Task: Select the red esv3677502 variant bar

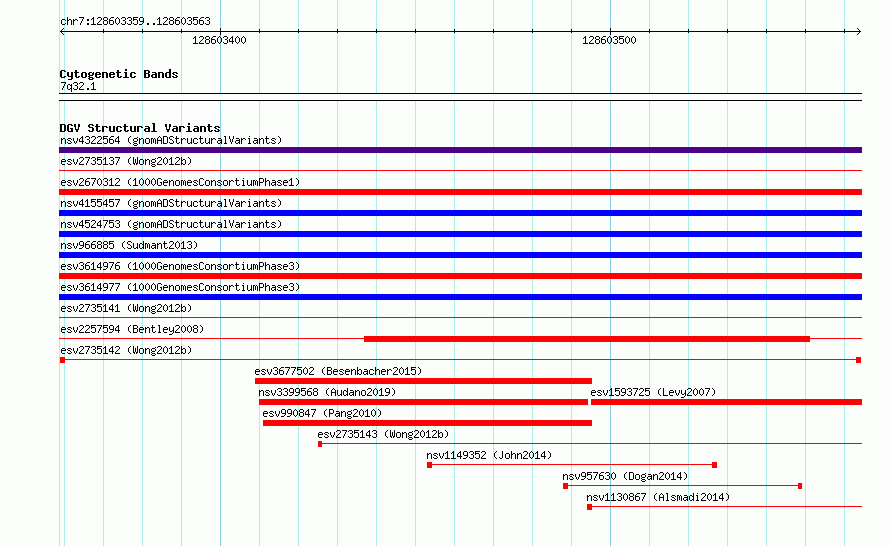Action: pyautogui.click(x=423, y=381)
